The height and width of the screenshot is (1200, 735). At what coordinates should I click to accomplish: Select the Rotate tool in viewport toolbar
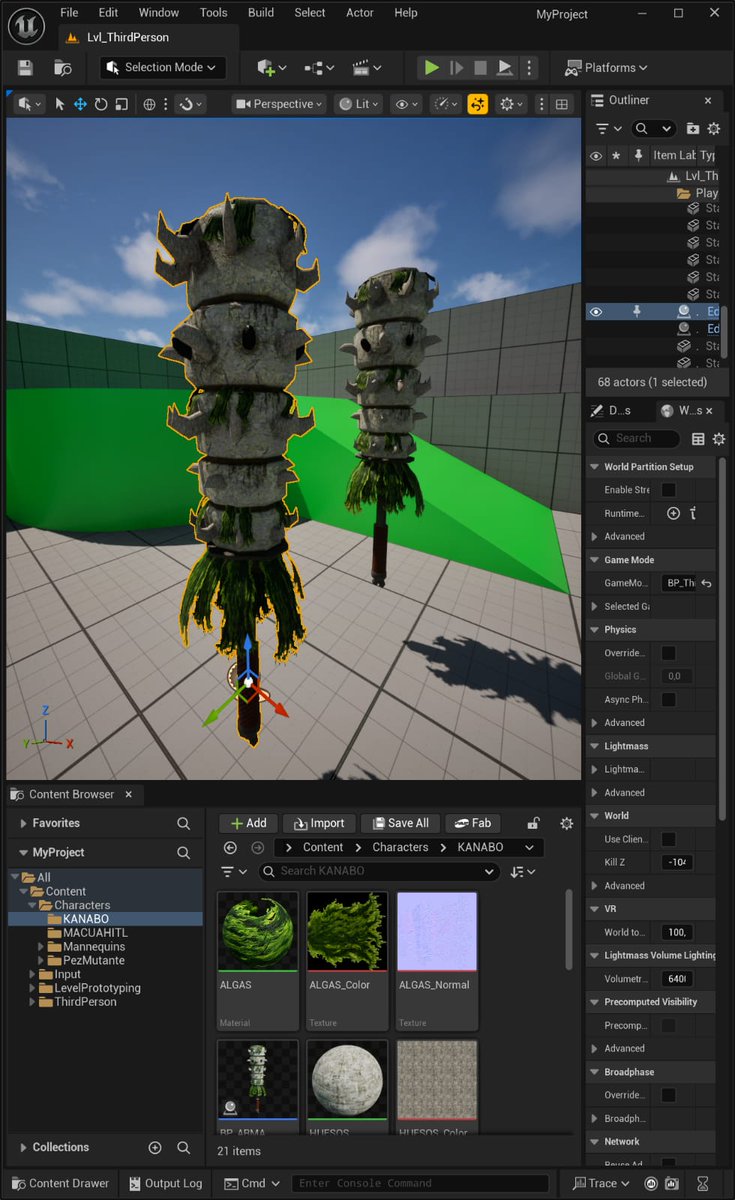[101, 104]
